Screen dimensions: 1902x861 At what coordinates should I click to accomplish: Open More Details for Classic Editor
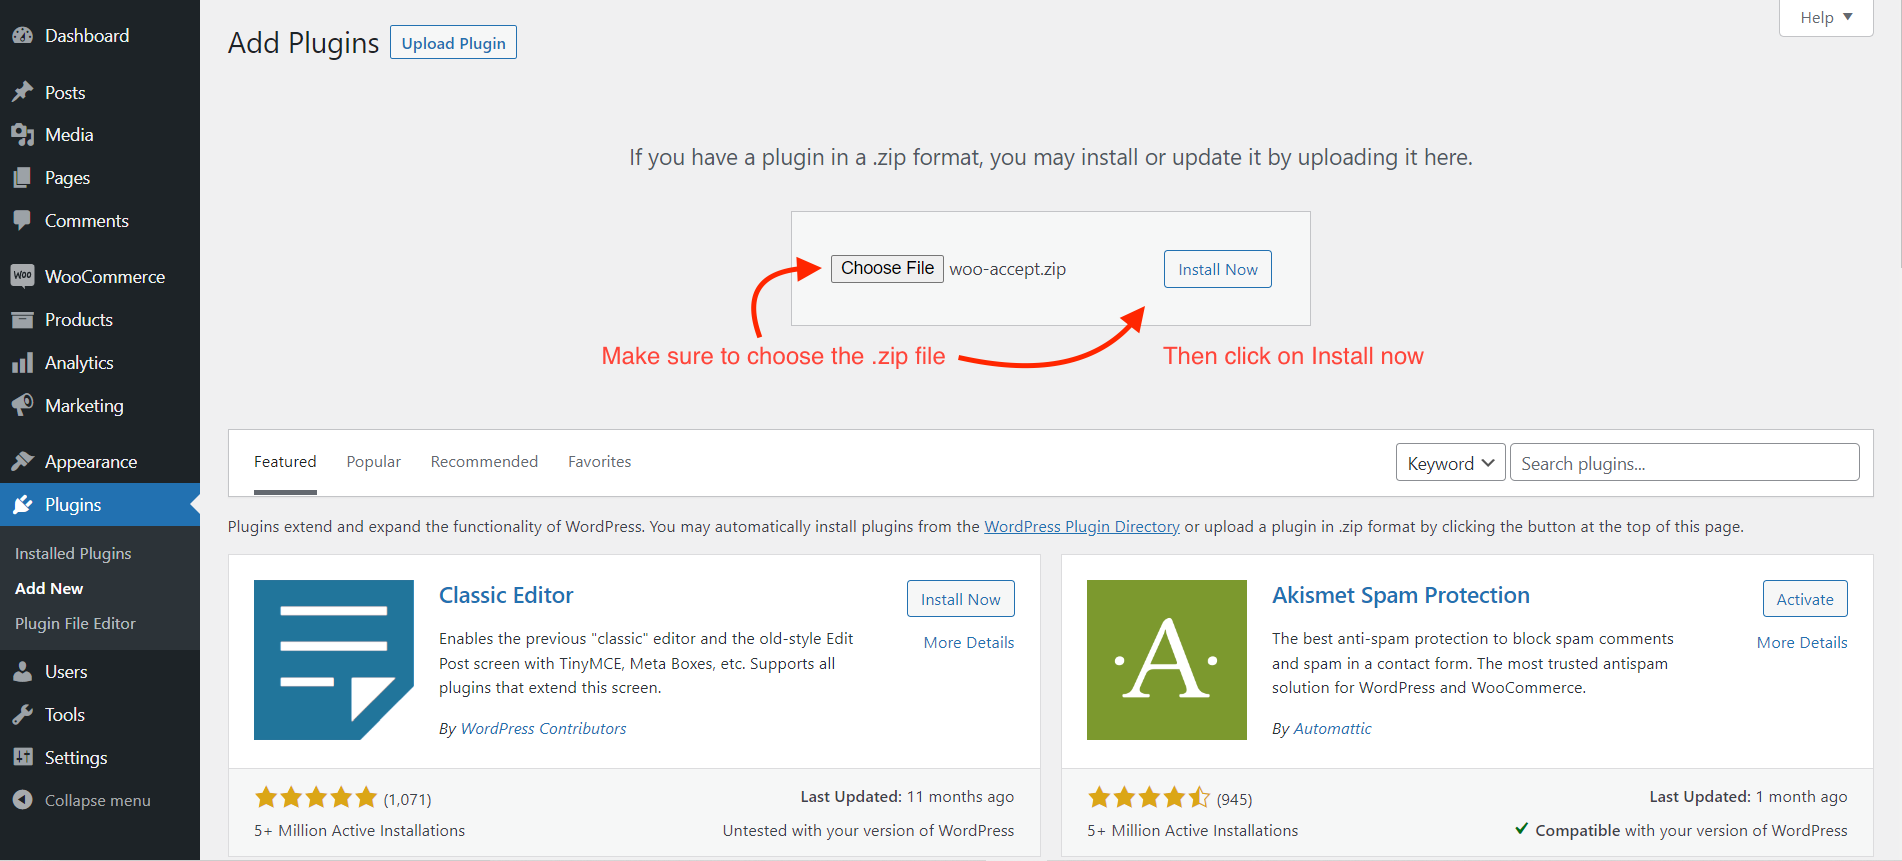[968, 642]
